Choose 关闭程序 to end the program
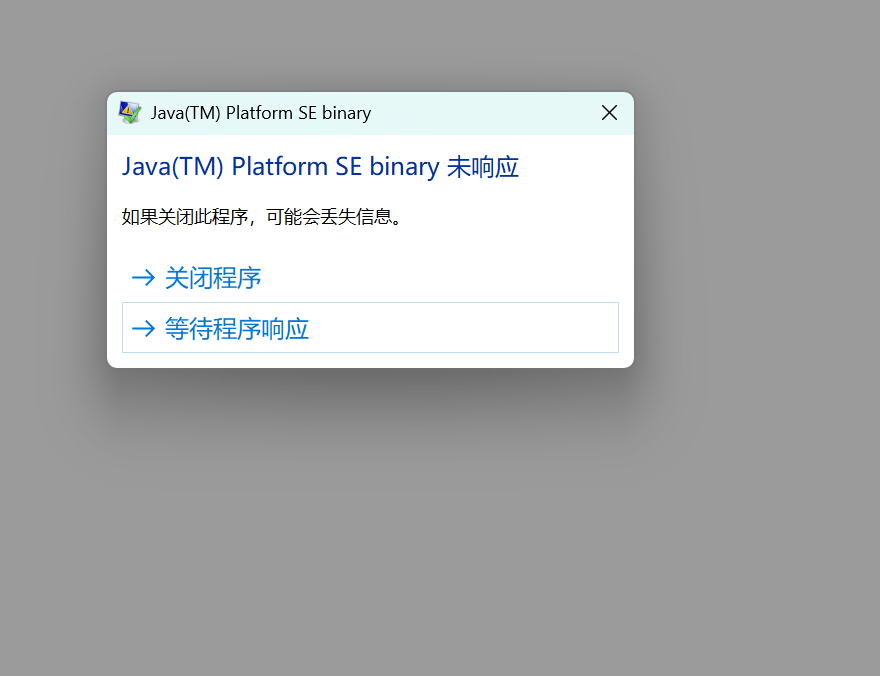The width and height of the screenshot is (880, 676). (212, 278)
